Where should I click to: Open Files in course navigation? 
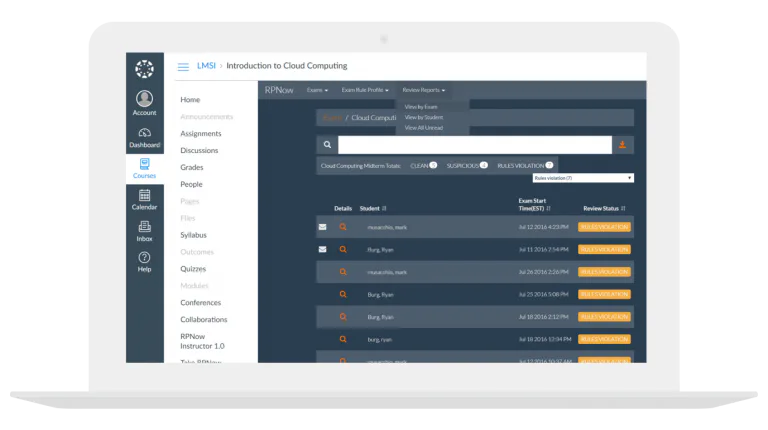[188, 218]
